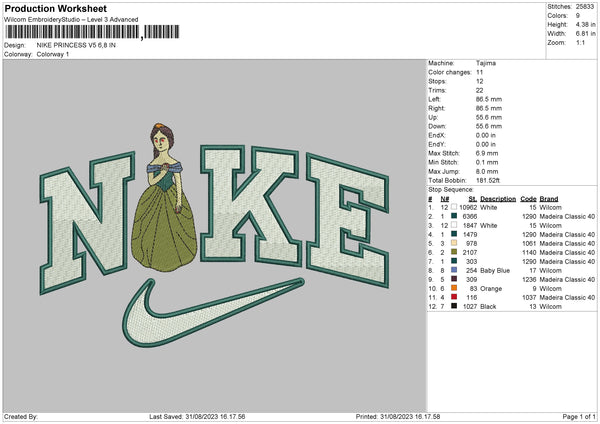Screen dimensions: 600x424
Task: Select the olive swatch in stop row 6
Action: point(454,252)
